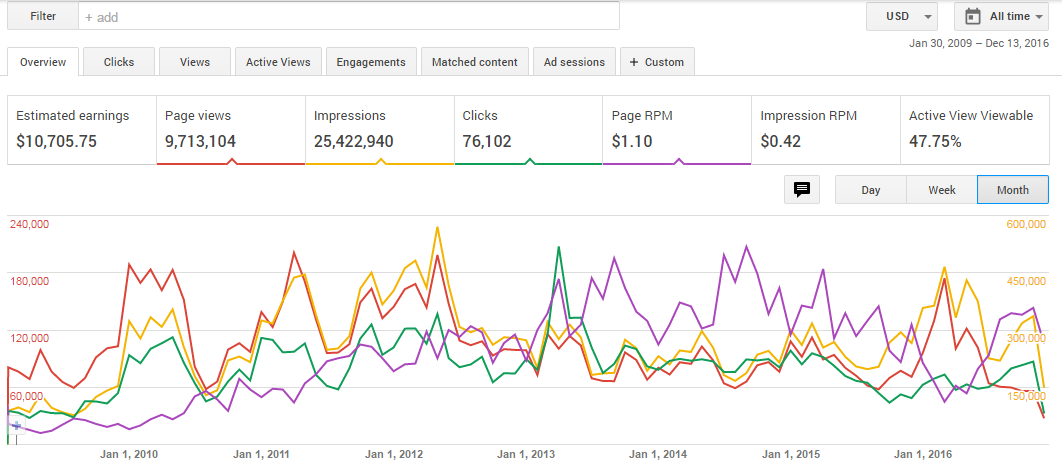
Task: Click the filter add input field
Action: click(x=348, y=17)
